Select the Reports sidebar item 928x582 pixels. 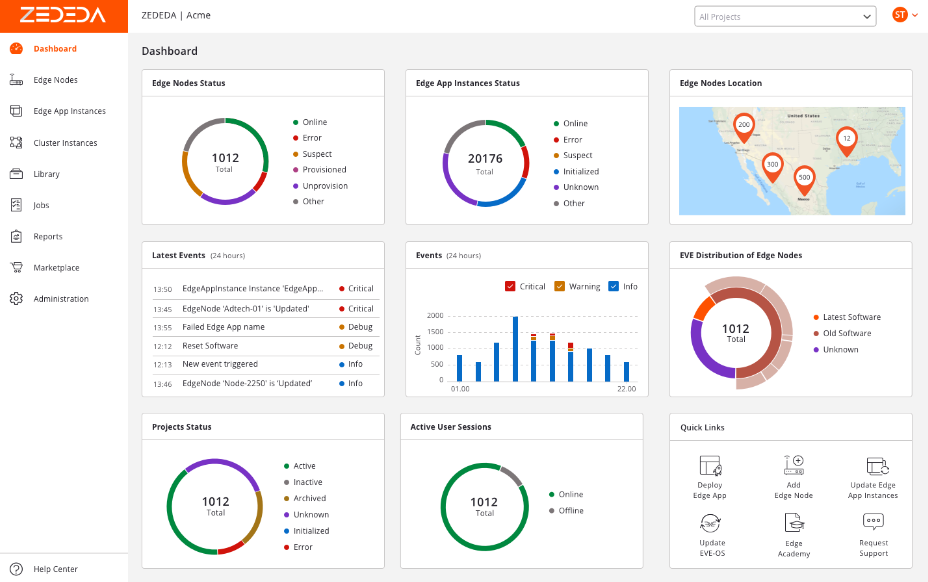47,237
